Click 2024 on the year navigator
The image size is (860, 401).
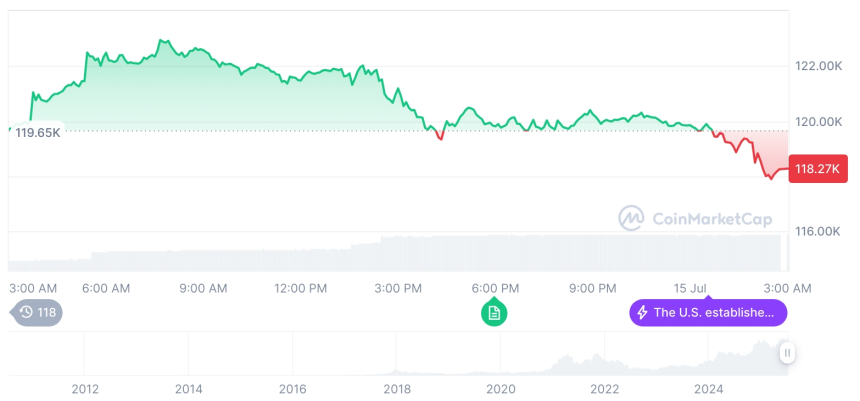(709, 388)
